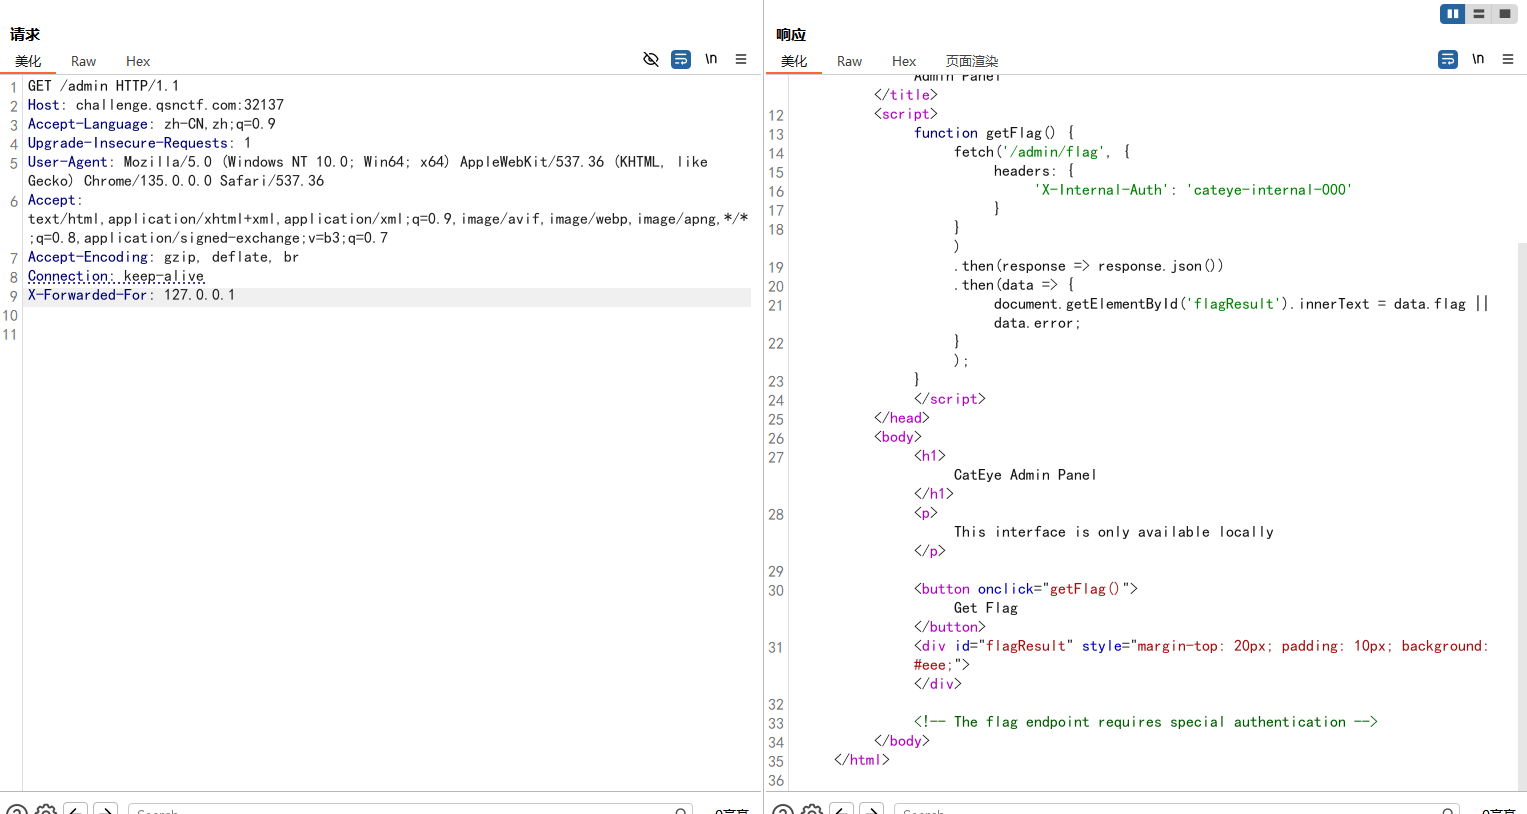
Task: Open the 页面渲染 response tab
Action: [972, 61]
